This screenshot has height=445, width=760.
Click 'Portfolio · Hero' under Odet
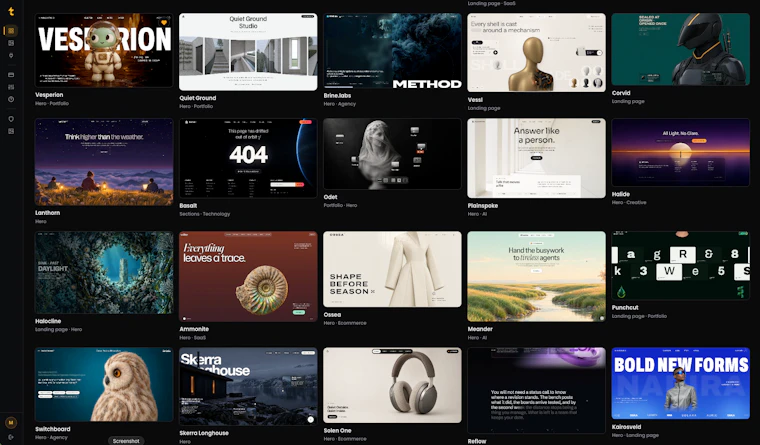click(340, 205)
